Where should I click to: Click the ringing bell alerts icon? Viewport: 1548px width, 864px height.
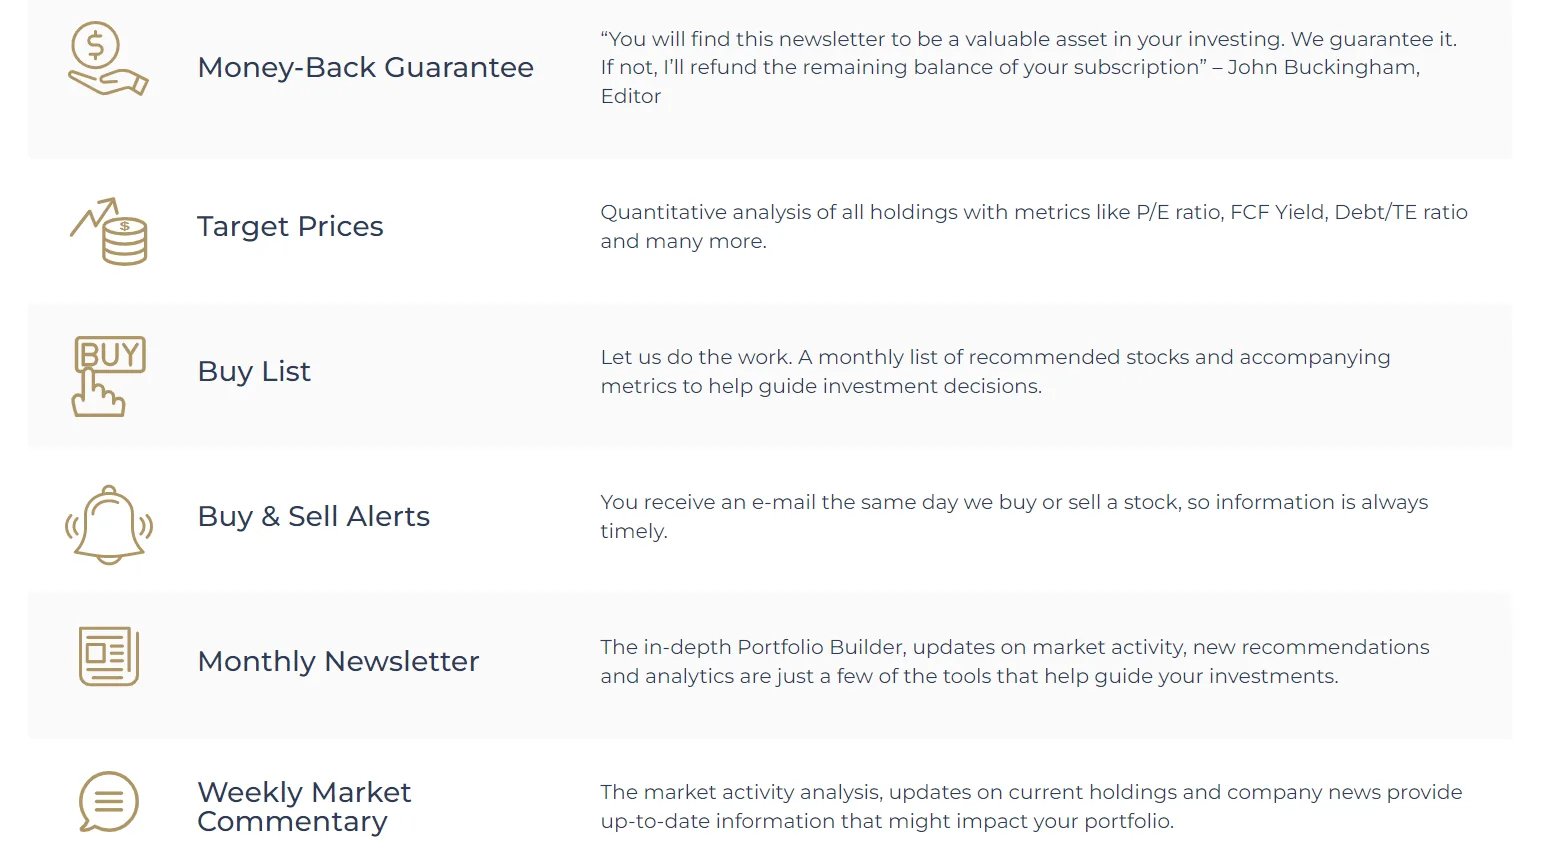coord(109,524)
